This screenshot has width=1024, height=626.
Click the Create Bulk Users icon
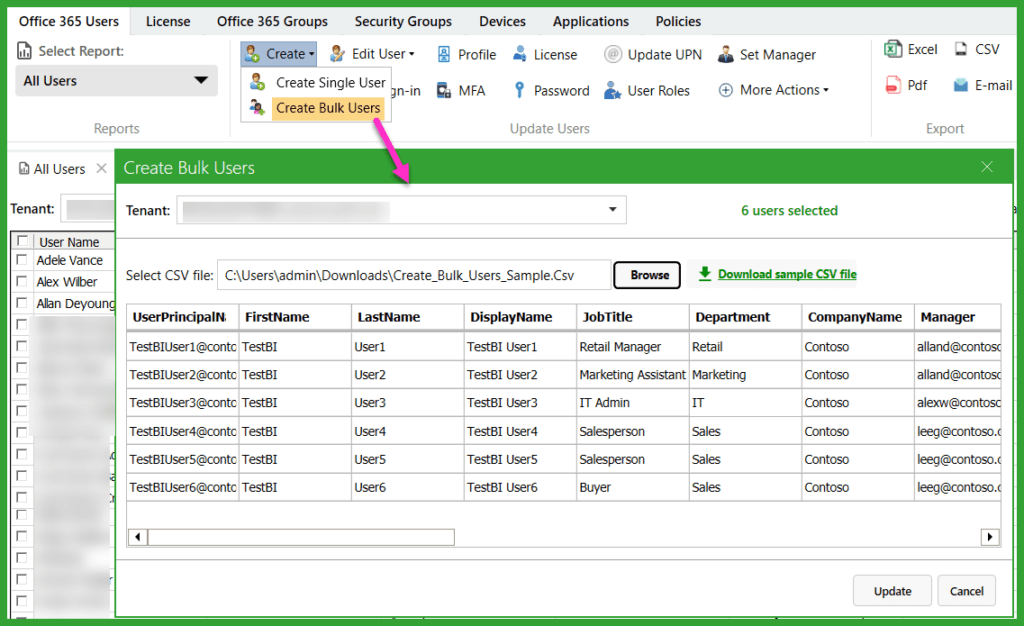(x=257, y=107)
